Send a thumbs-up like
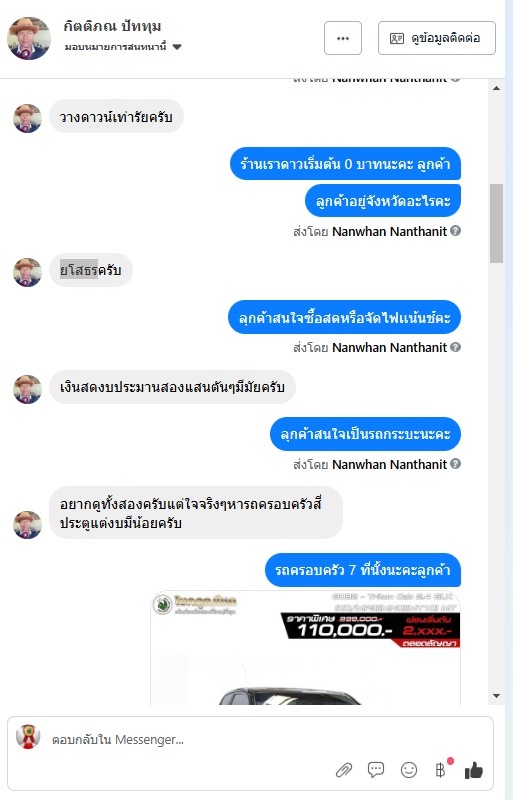513x800 pixels. click(x=474, y=770)
